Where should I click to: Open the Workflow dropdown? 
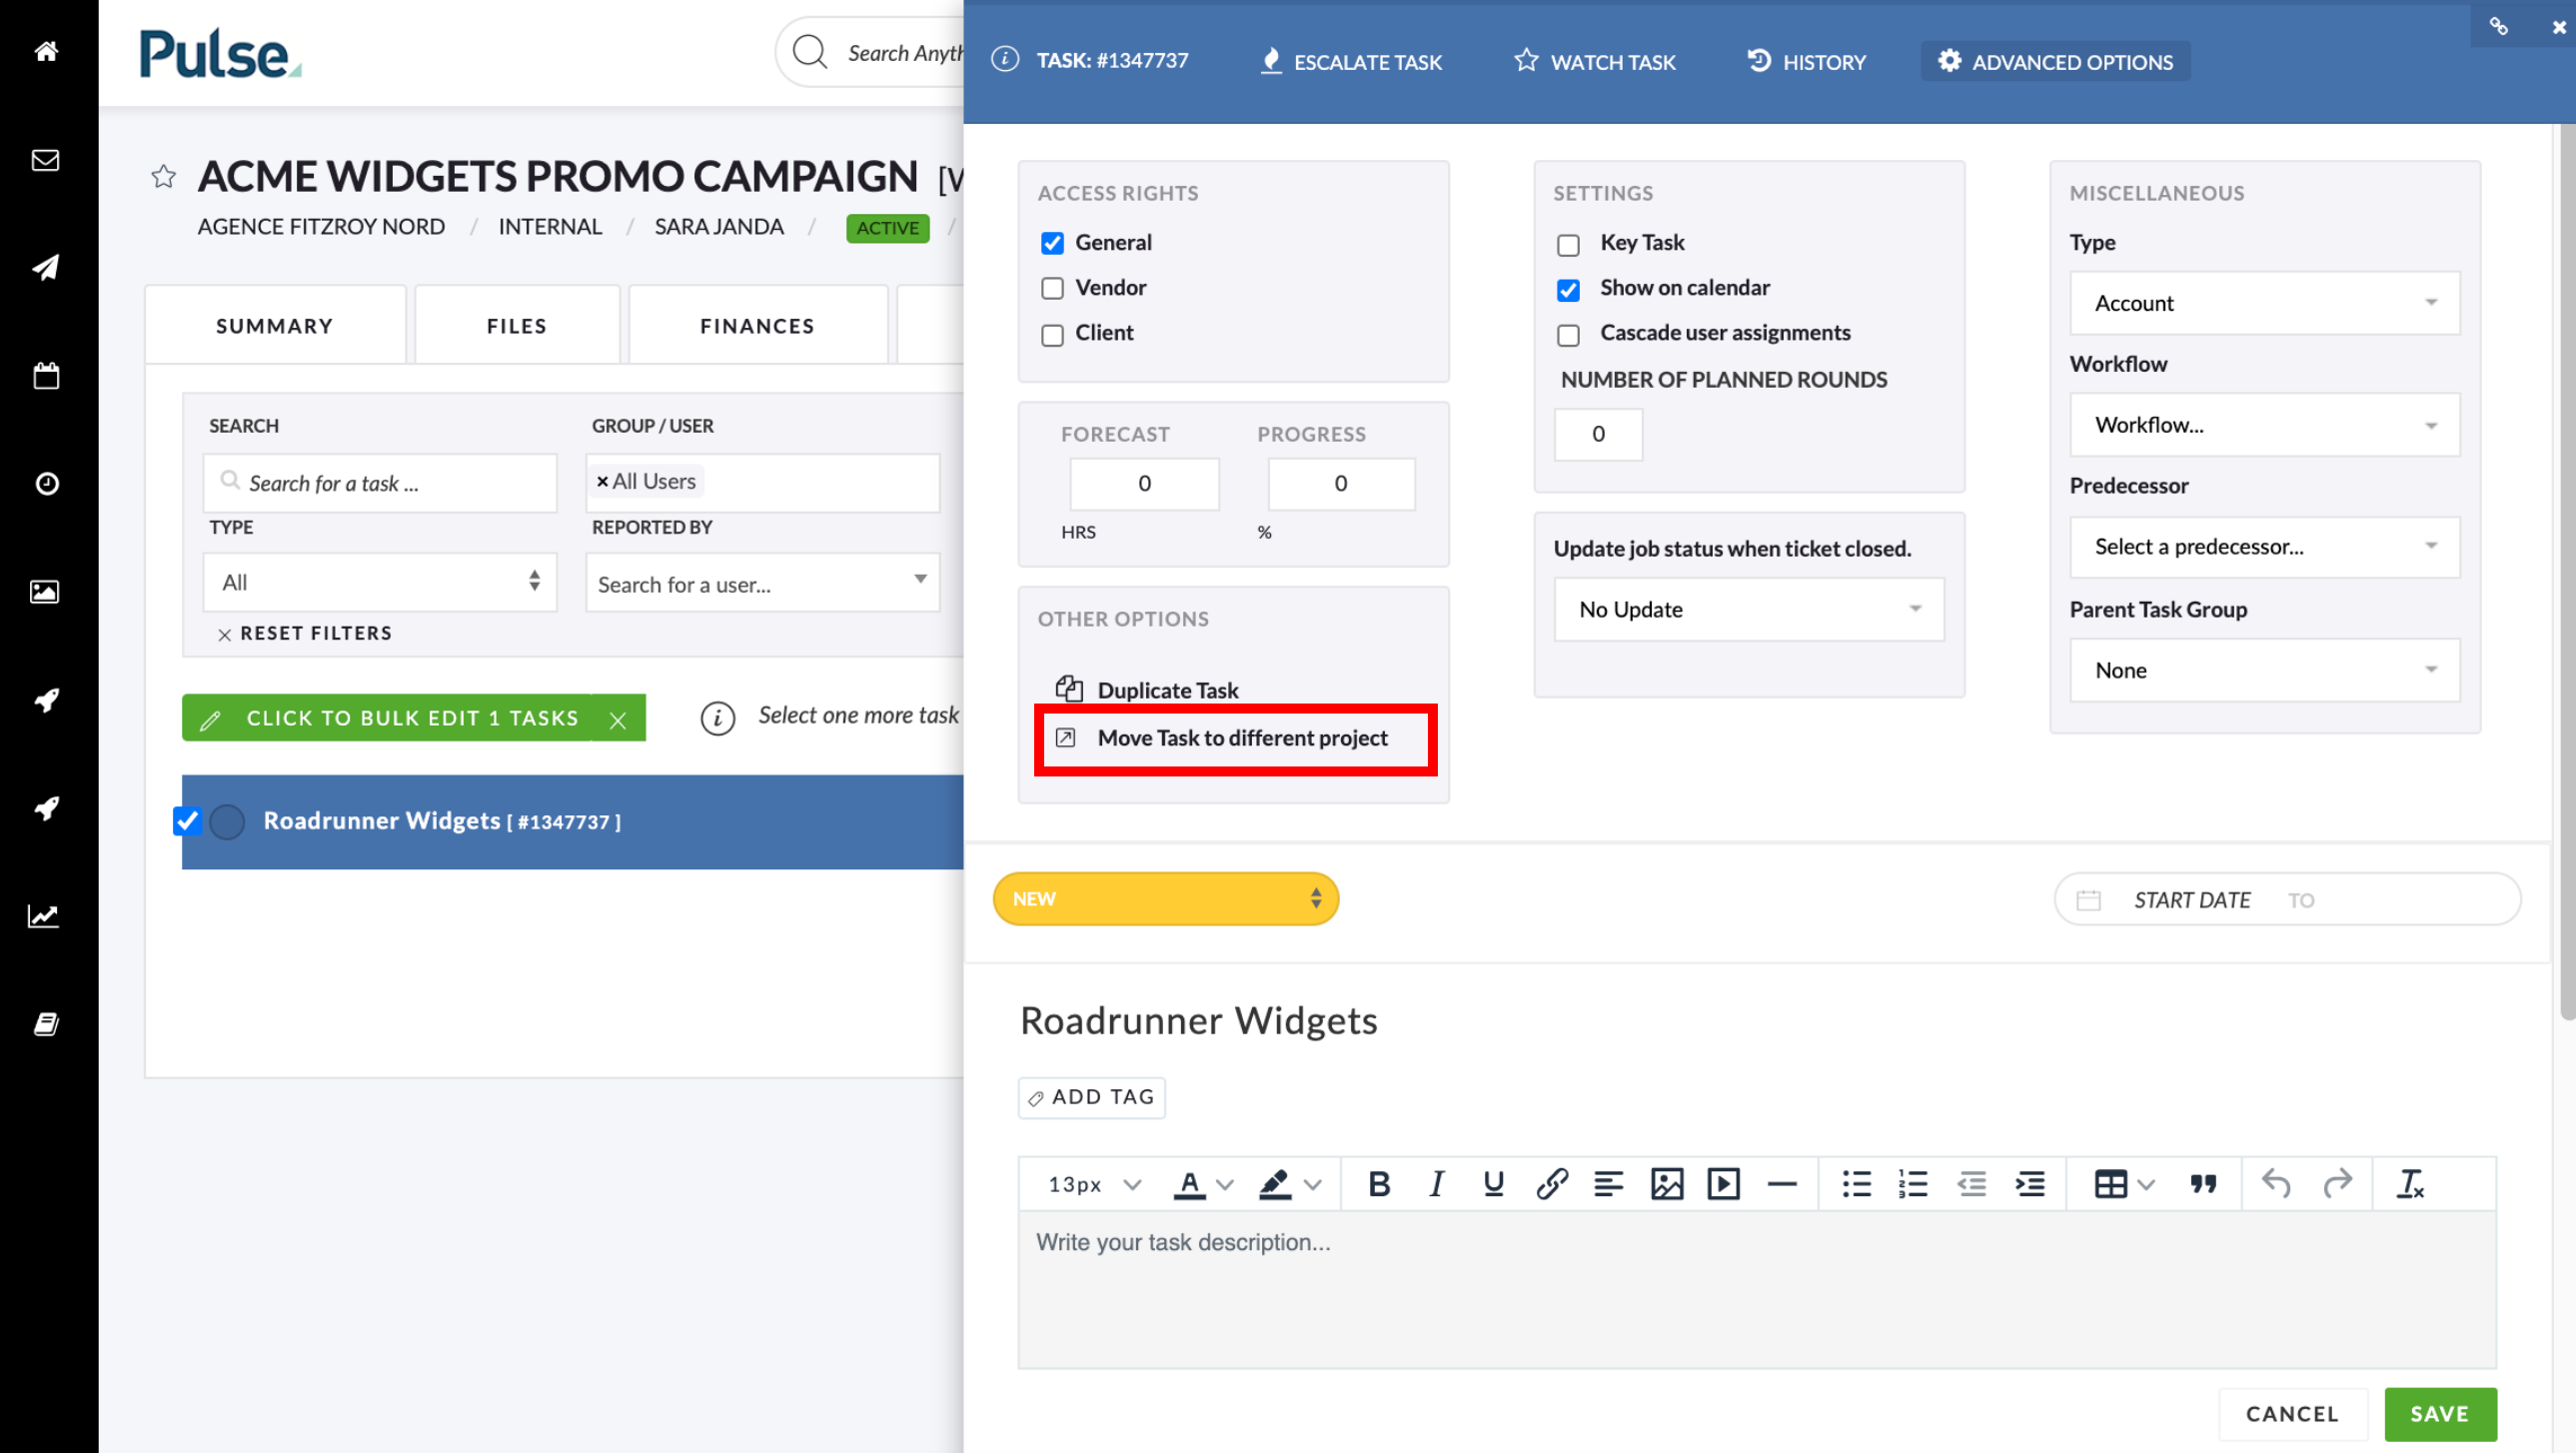2264,425
